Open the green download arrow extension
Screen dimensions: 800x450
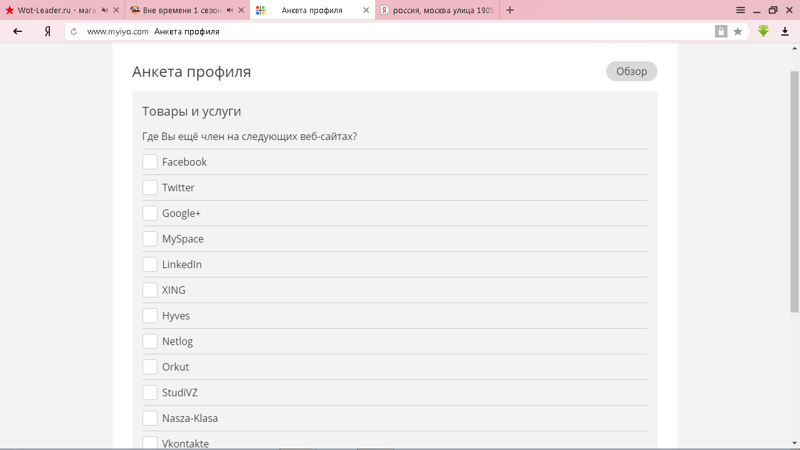[763, 31]
